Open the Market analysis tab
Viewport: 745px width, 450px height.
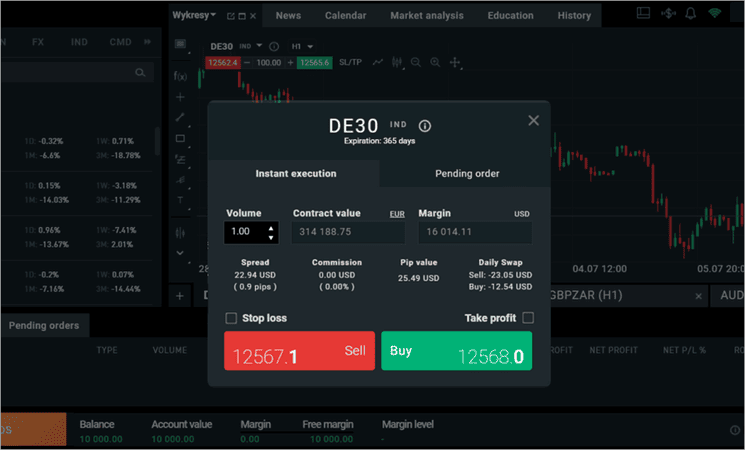426,16
